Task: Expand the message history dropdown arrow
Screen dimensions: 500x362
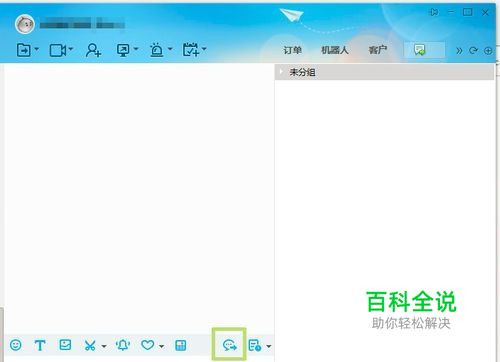Action: (x=269, y=346)
